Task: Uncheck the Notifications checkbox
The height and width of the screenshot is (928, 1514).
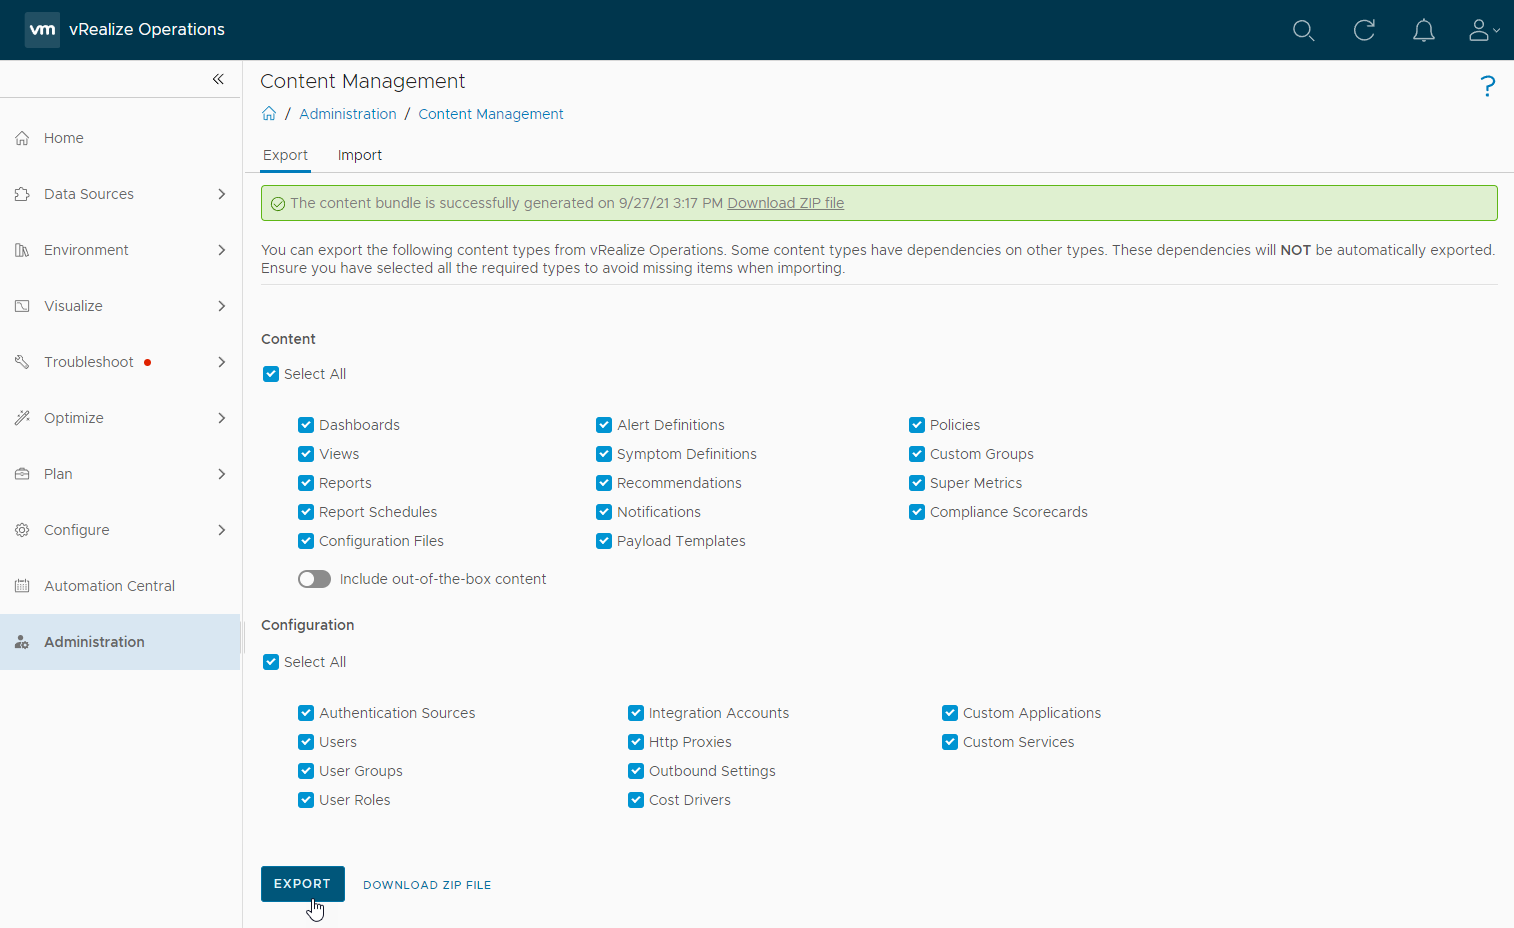Action: (604, 512)
